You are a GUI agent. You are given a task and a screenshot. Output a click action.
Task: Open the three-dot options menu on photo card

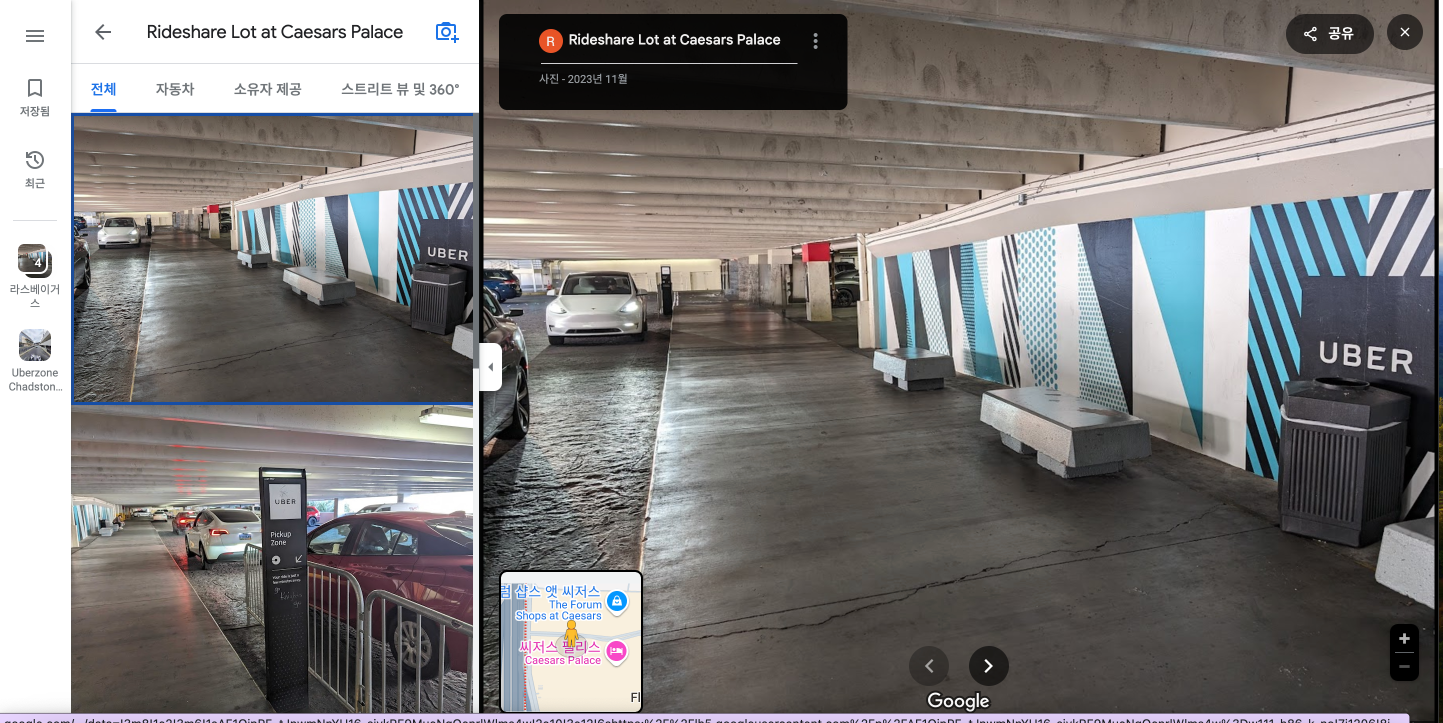click(x=815, y=40)
